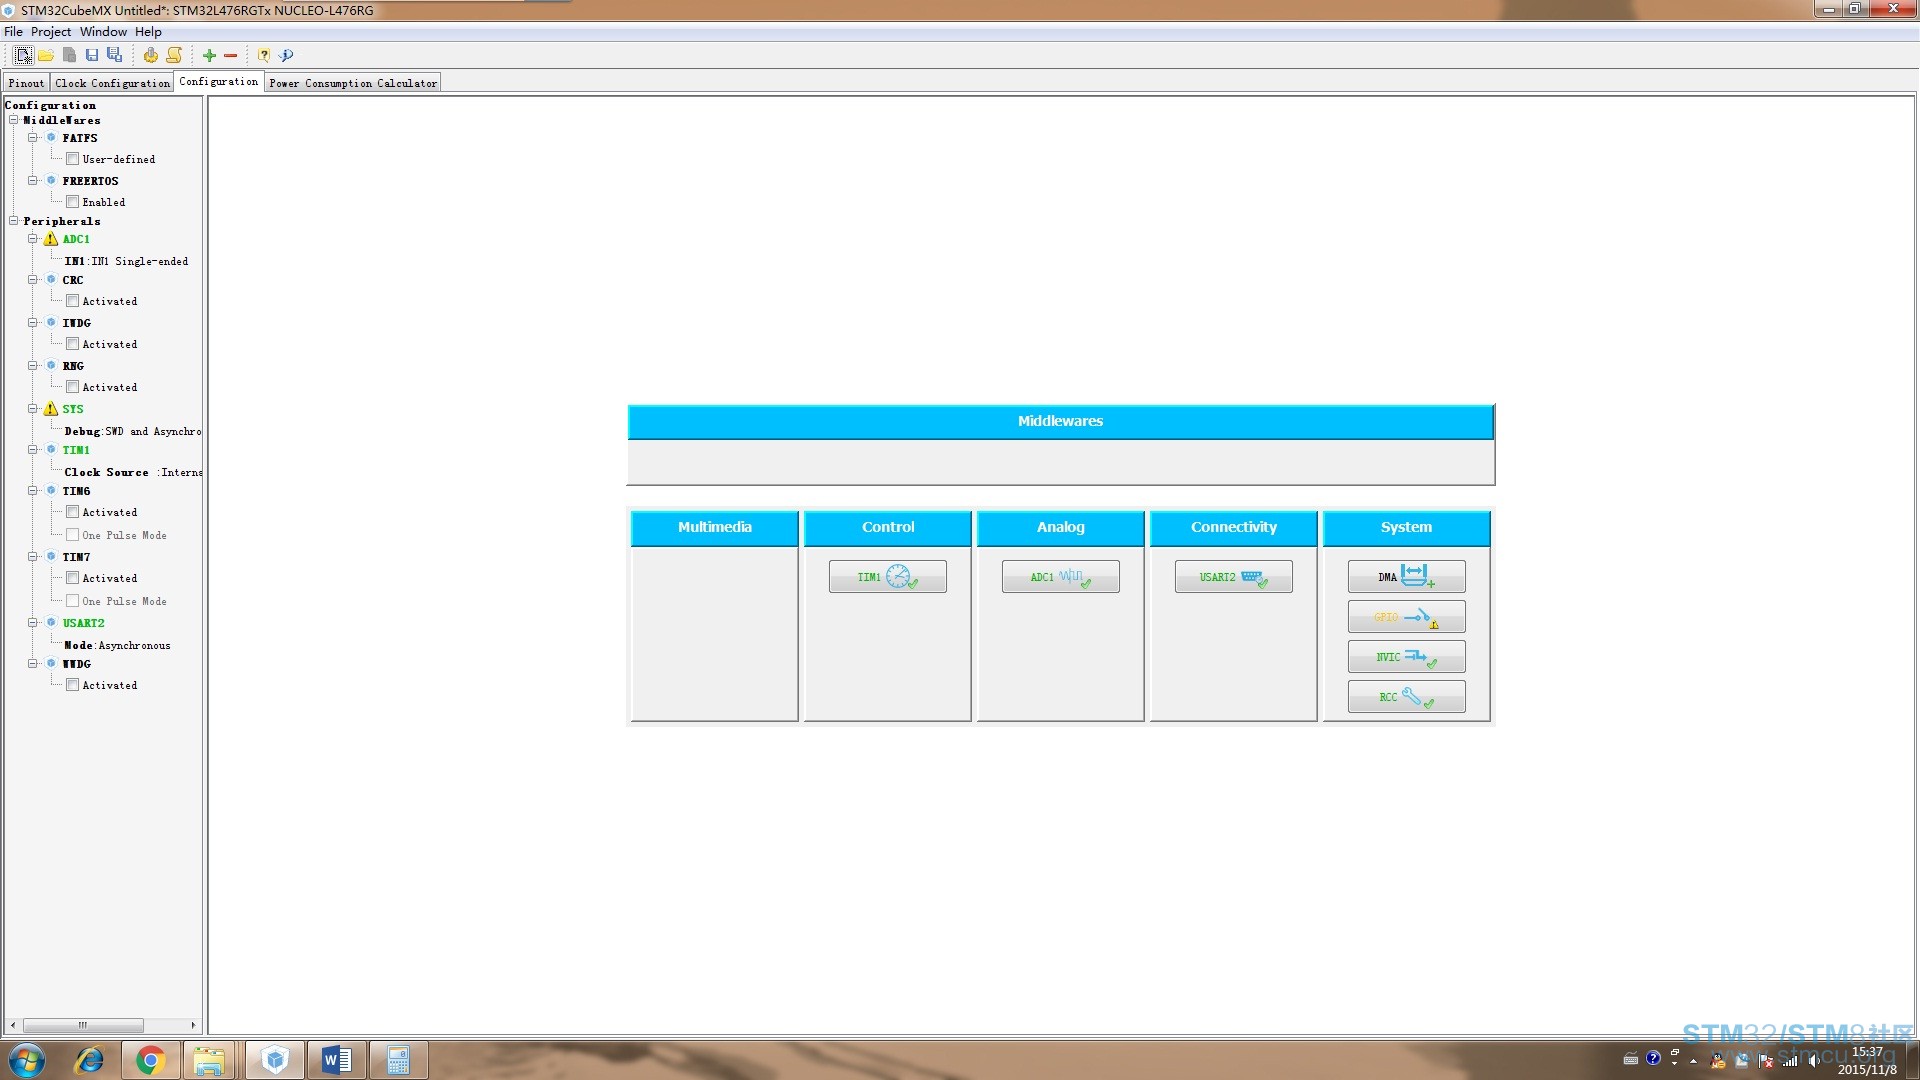Screen dimensions: 1920x1080
Task: Switch to STM32CubeMX taskbar icon
Action: (275, 1060)
